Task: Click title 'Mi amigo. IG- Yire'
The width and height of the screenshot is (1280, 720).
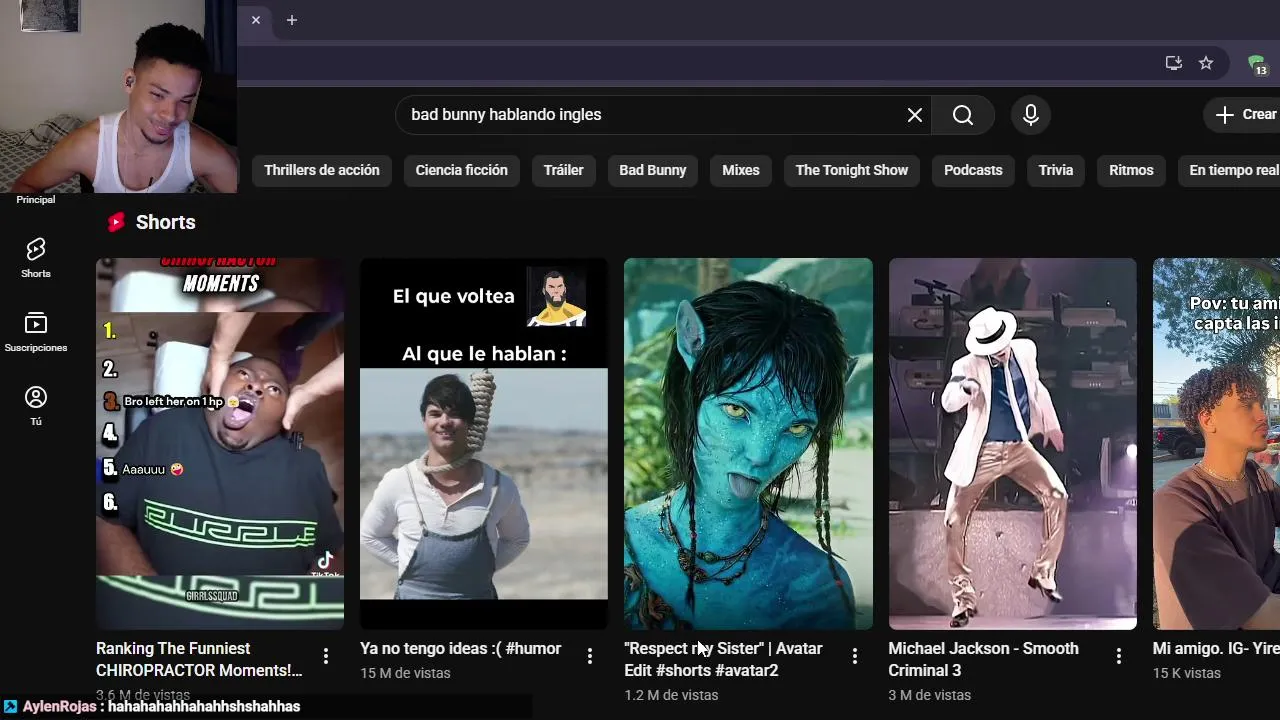Action: click(x=1216, y=649)
